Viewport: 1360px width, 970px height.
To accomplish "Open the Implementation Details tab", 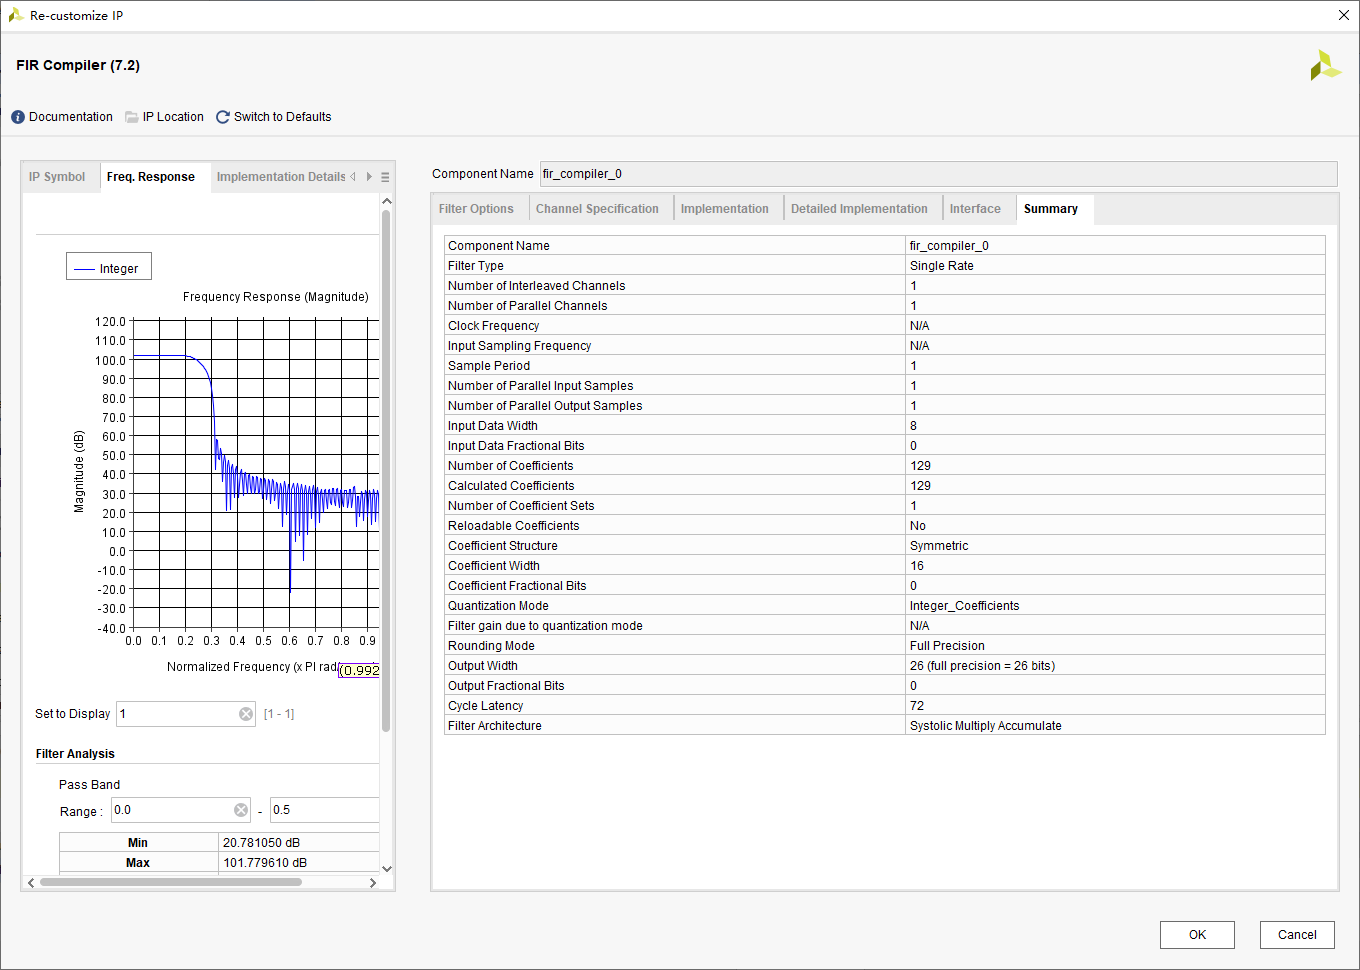I will click(x=281, y=177).
